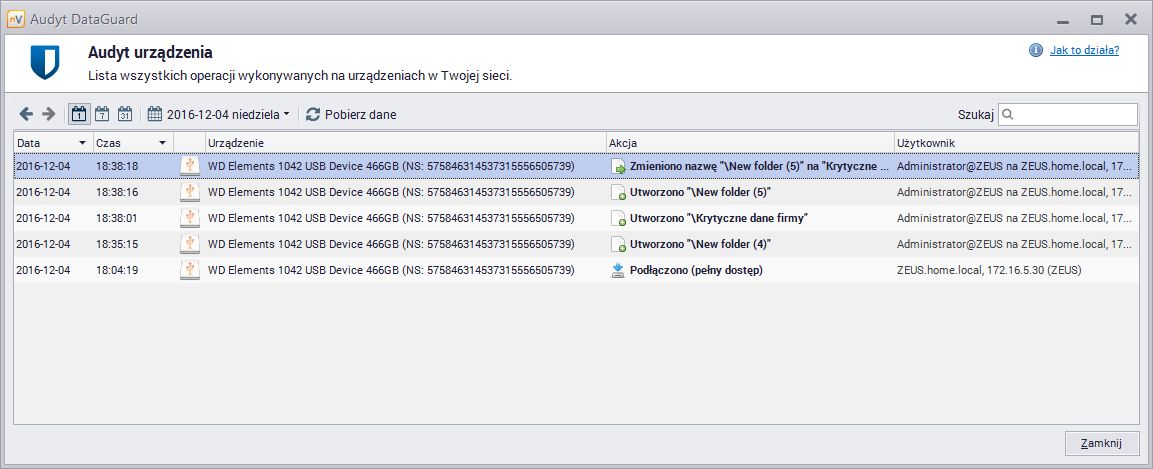
Task: Open the 2016-12-04 niedziela date dropdown
Action: click(218, 115)
